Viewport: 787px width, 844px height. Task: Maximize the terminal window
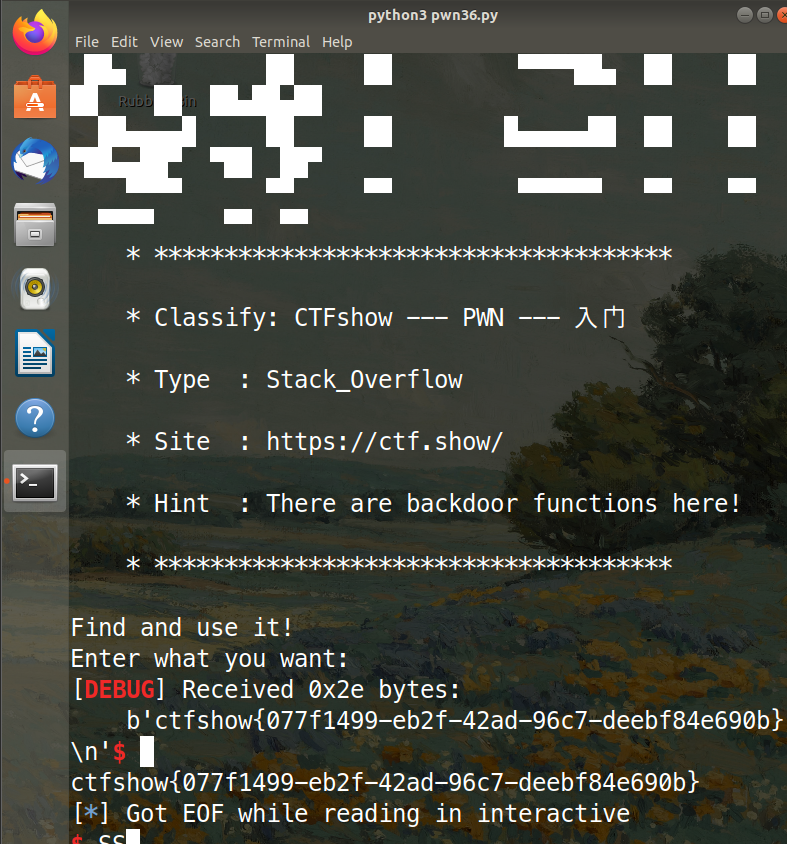(765, 15)
